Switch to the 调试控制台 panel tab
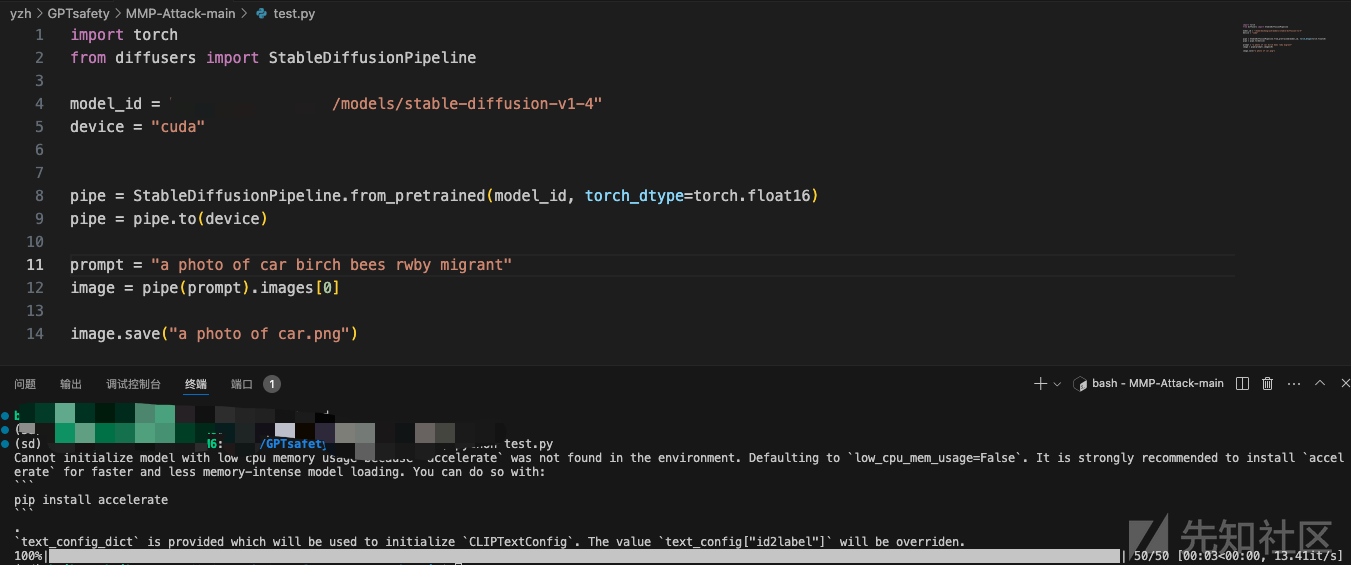The height and width of the screenshot is (565, 1351). (x=133, y=384)
